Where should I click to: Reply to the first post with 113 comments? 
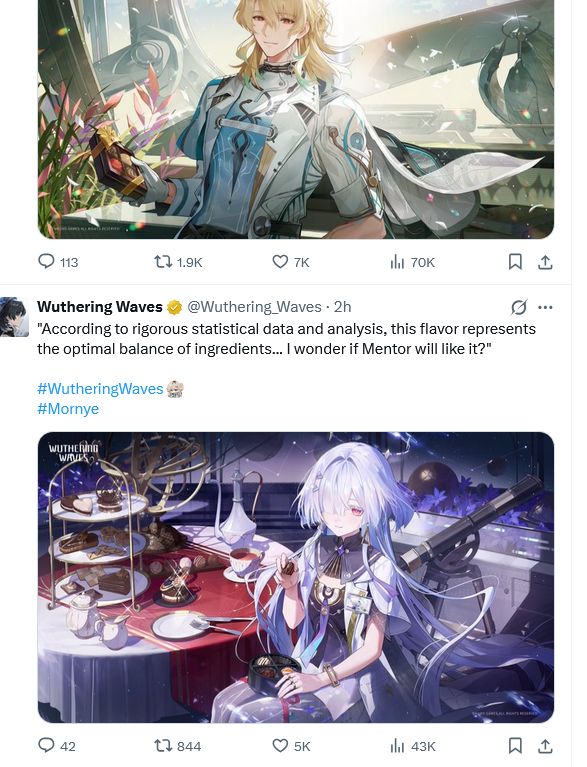point(58,262)
